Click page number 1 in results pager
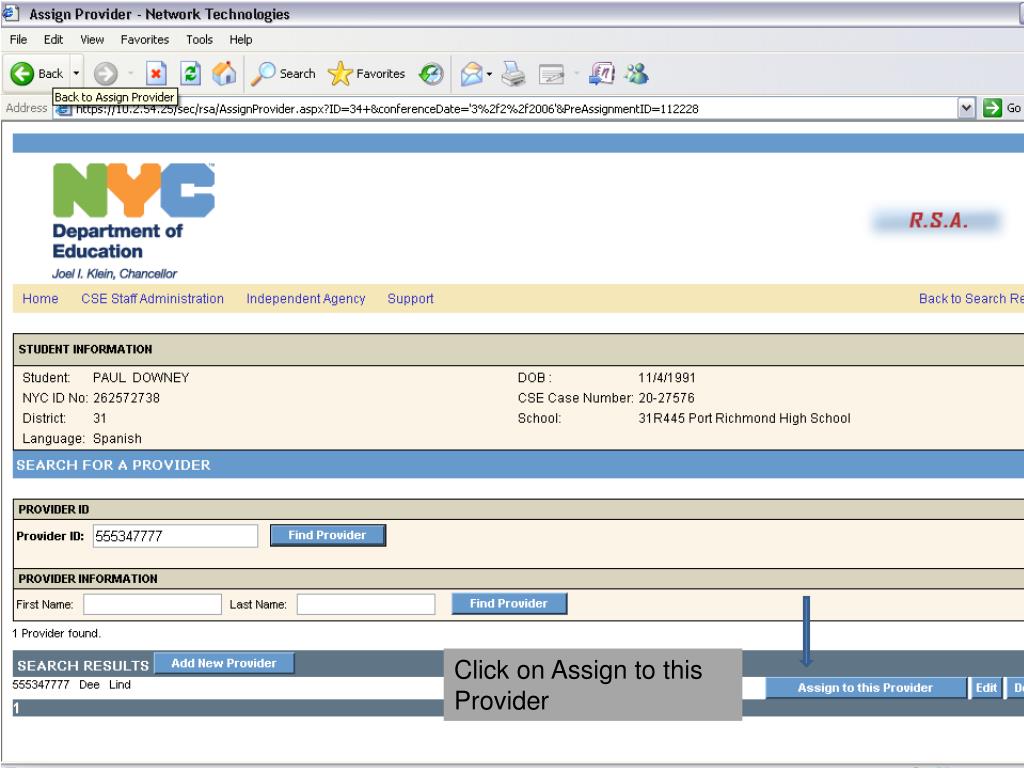This screenshot has height=768, width=1024. tap(16, 709)
